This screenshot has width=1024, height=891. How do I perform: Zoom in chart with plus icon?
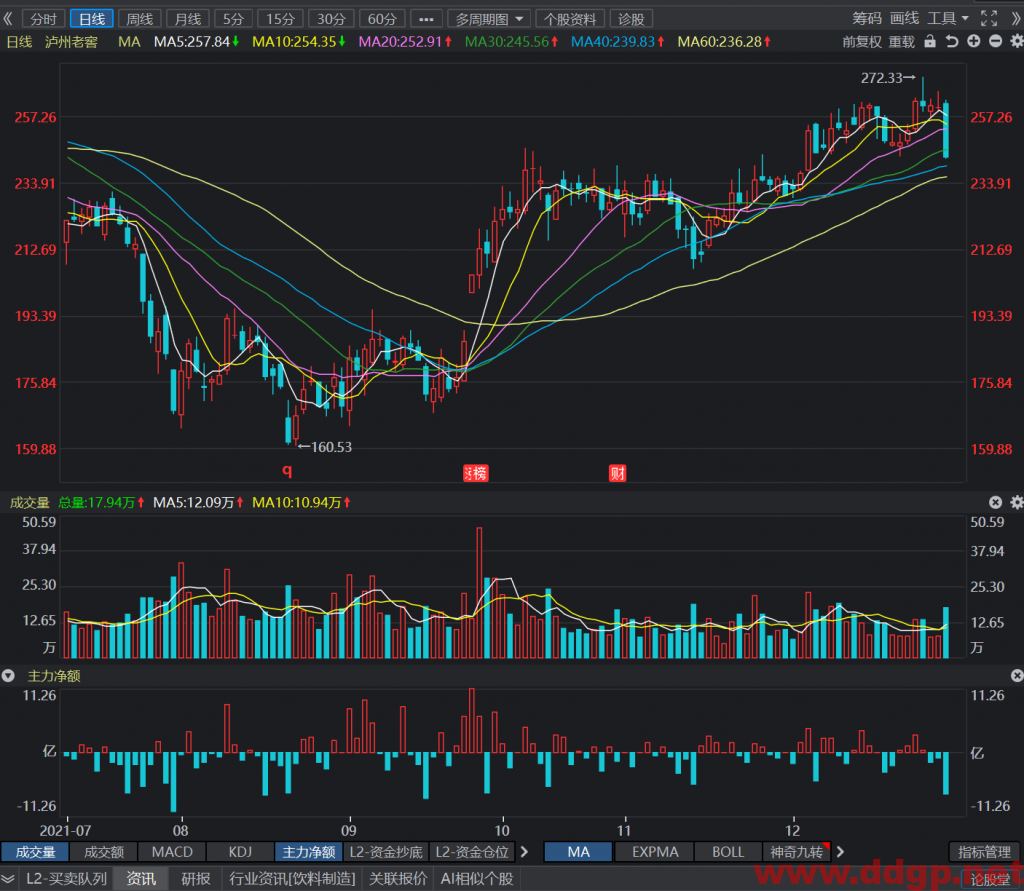click(974, 42)
